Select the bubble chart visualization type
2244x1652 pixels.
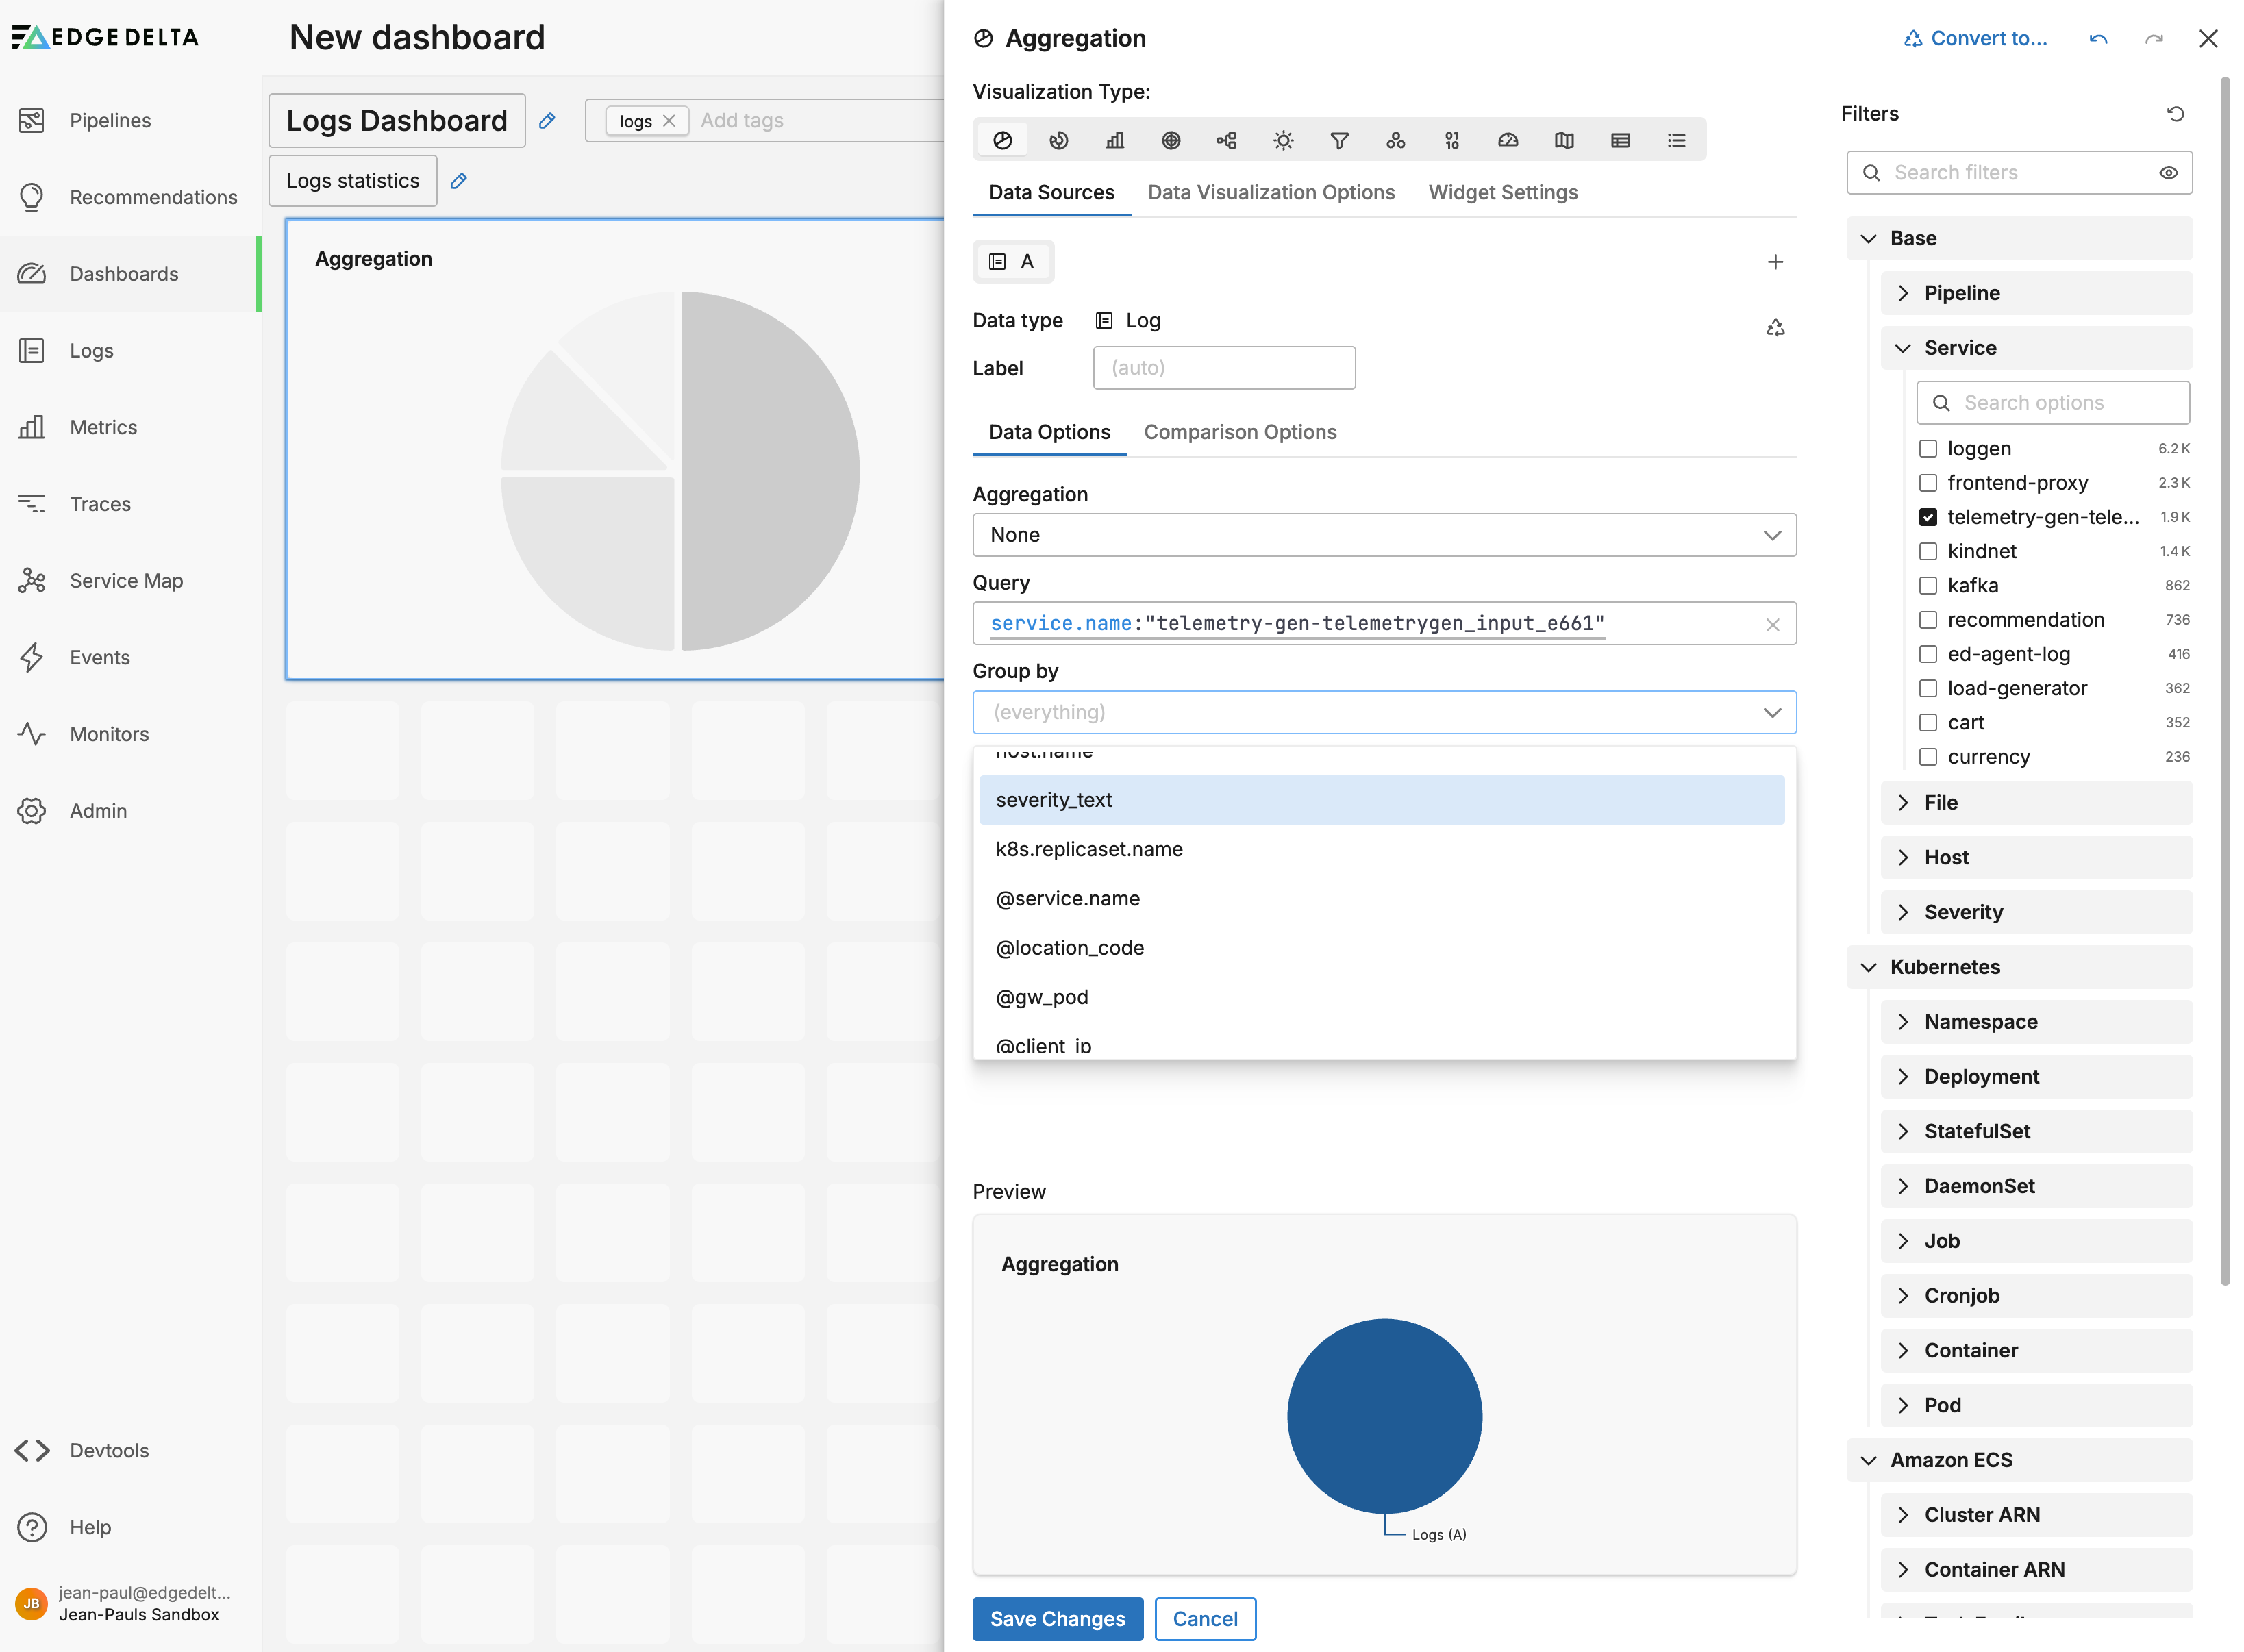pos(1396,141)
